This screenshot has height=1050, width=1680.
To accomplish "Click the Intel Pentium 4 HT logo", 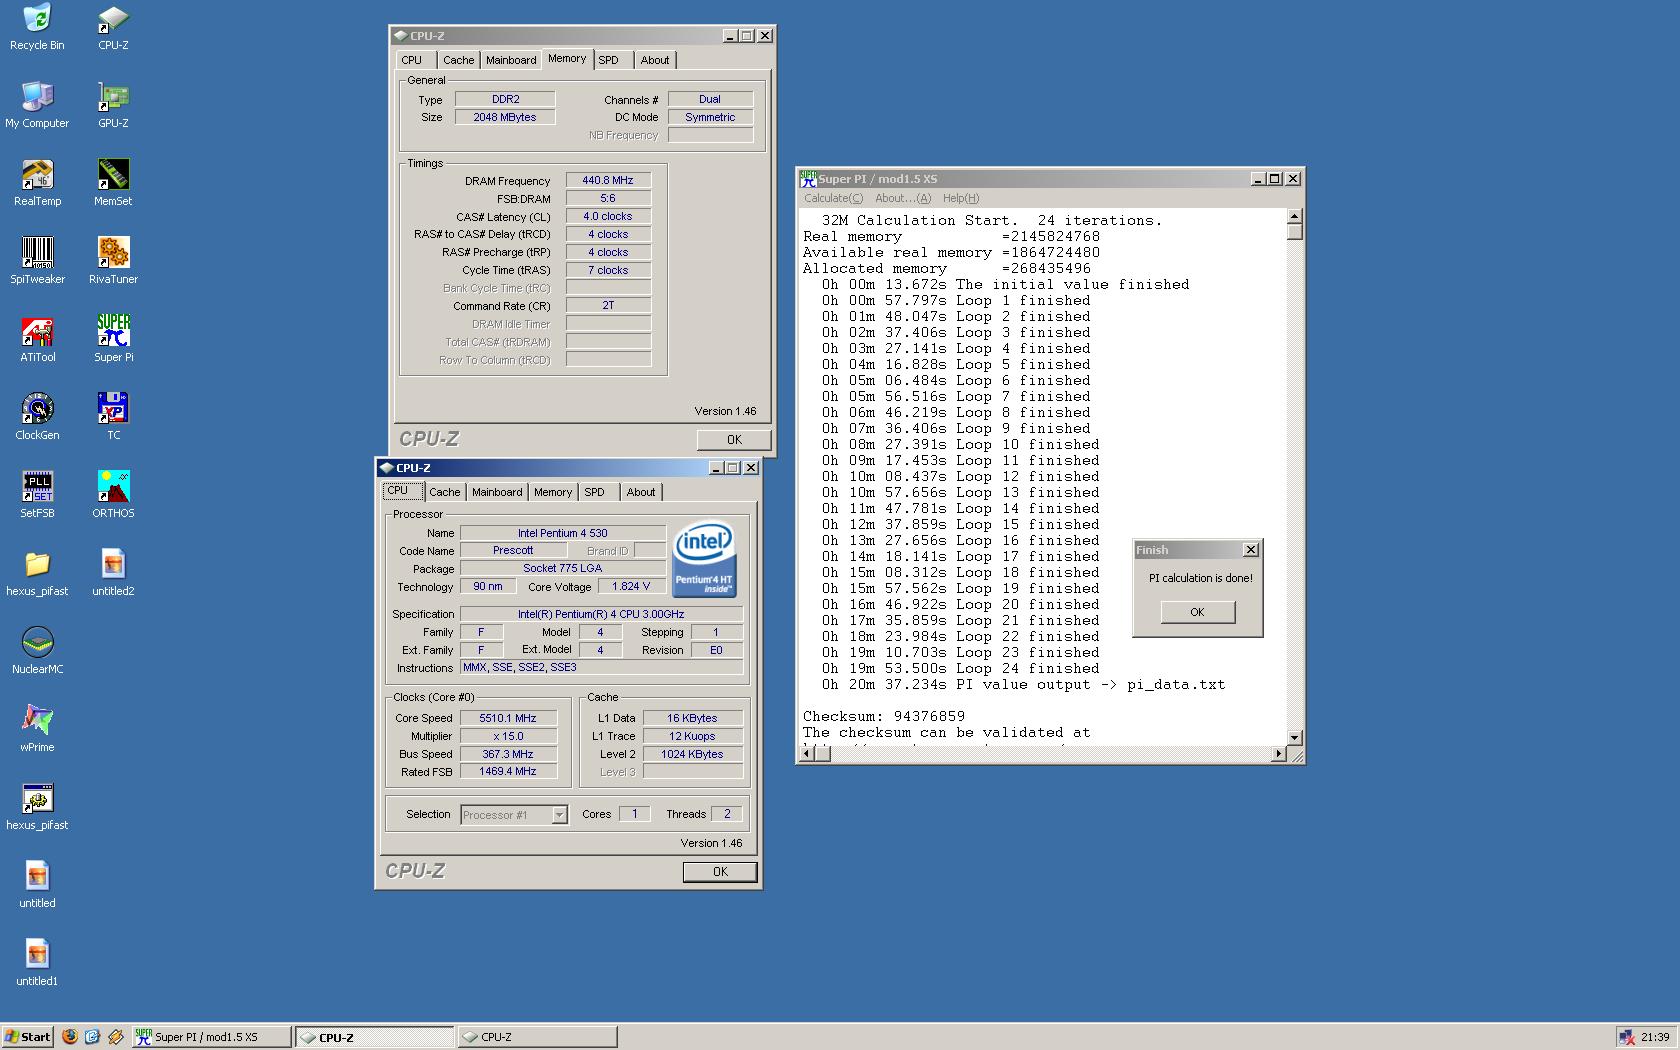I will 704,558.
